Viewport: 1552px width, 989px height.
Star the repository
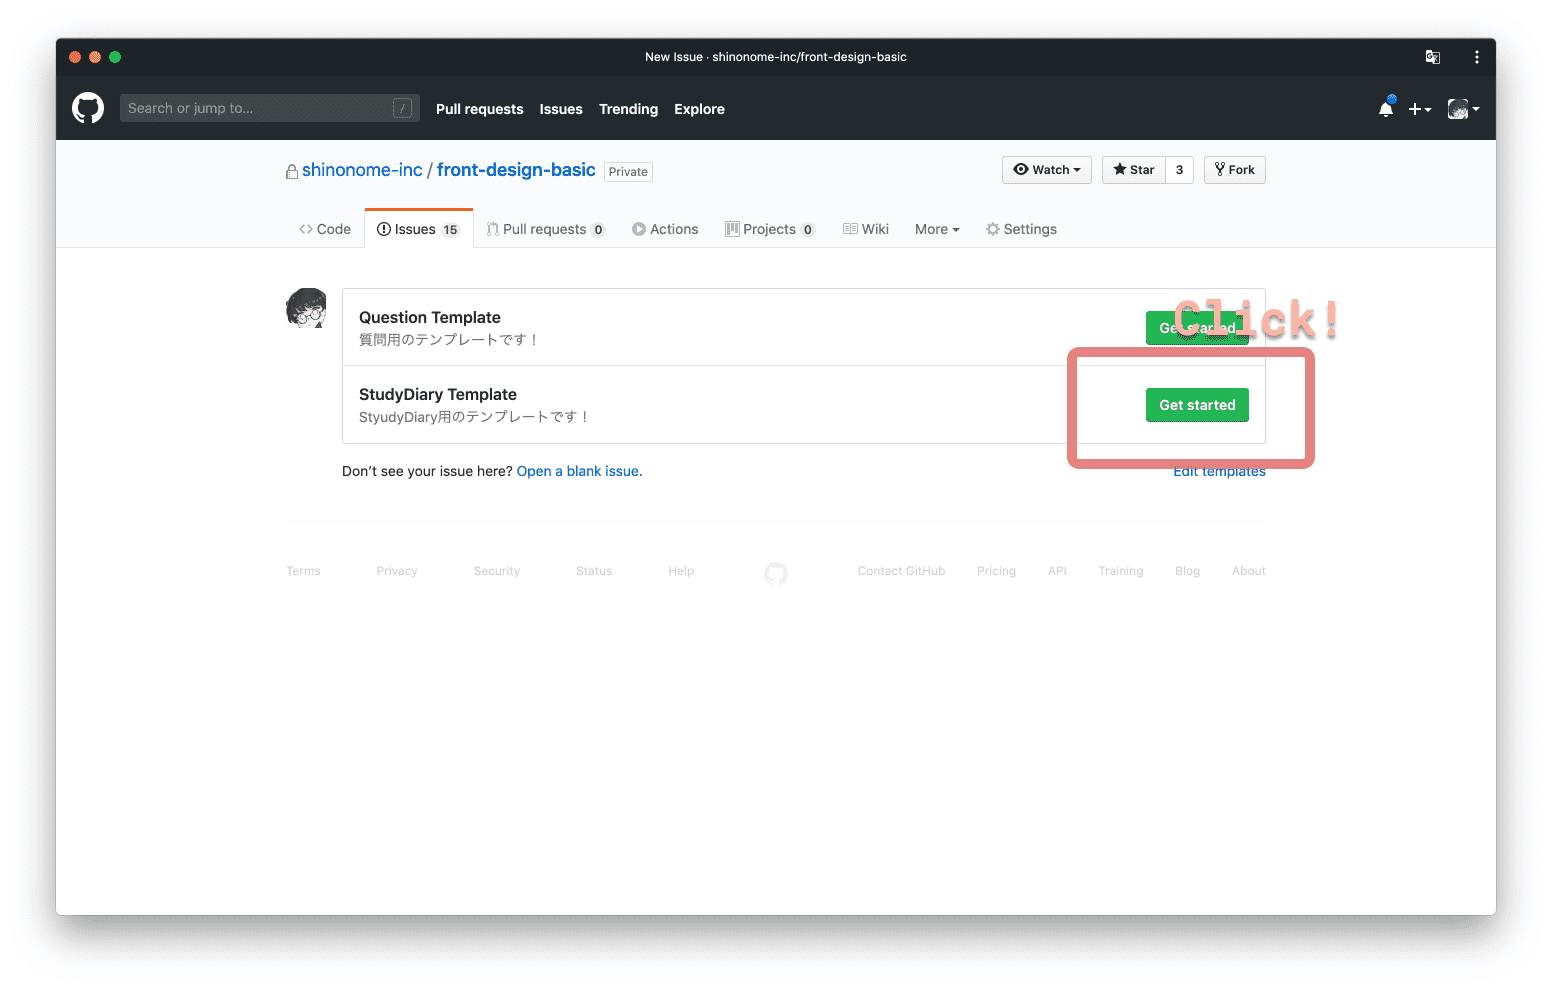tap(1134, 170)
